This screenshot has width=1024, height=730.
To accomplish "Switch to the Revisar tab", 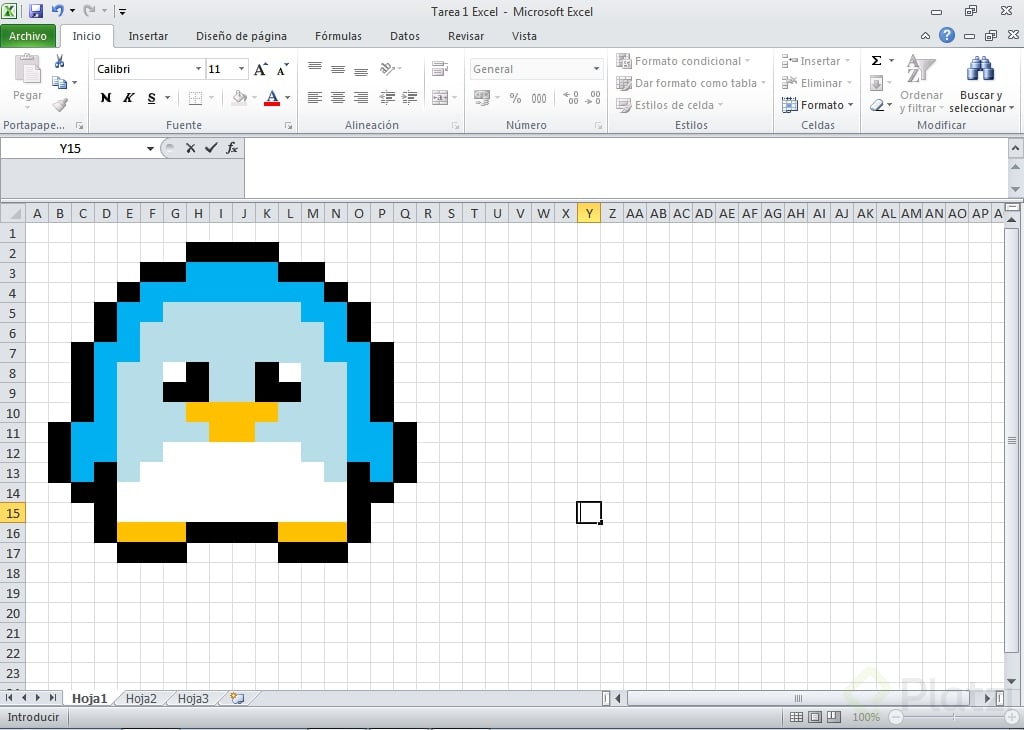I will tap(466, 36).
